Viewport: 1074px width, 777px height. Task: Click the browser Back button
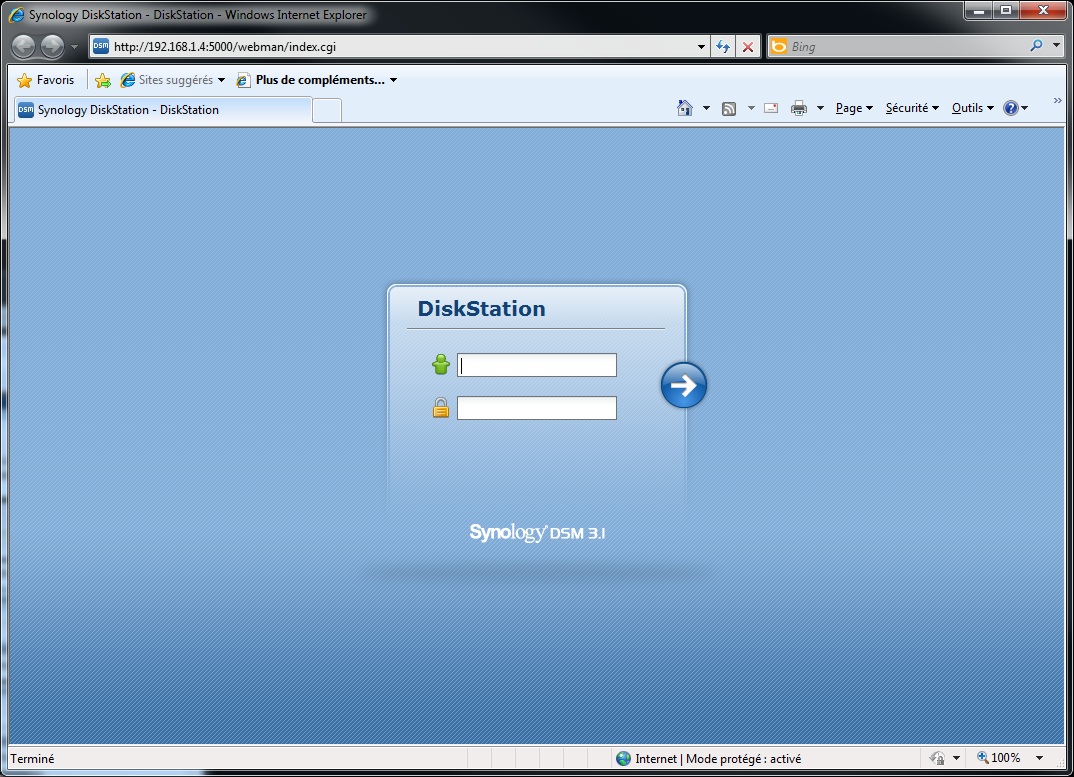tap(23, 47)
